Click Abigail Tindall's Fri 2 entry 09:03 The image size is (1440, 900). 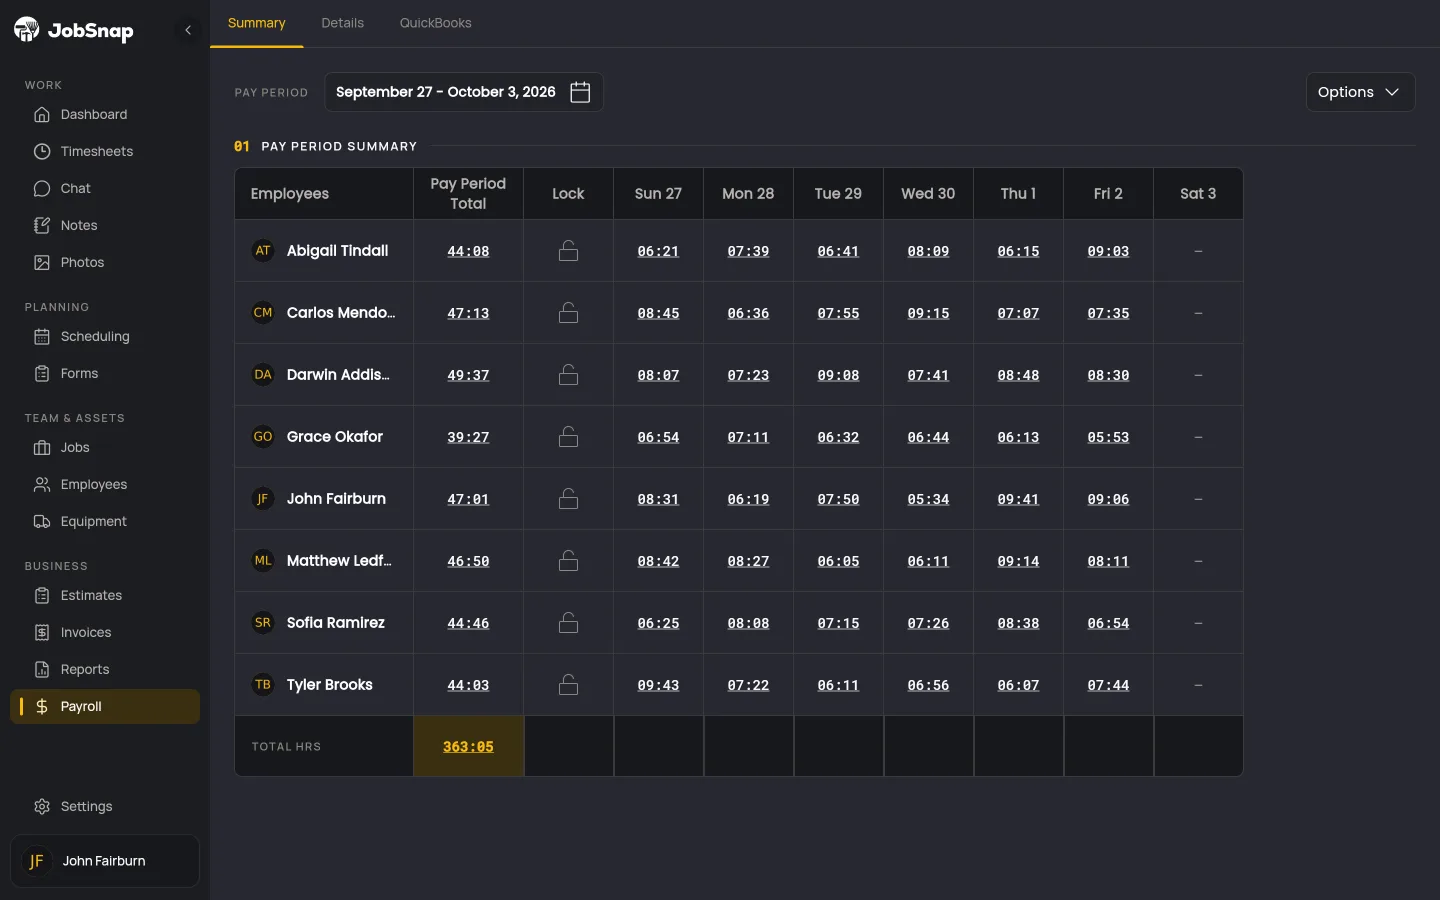pos(1108,251)
